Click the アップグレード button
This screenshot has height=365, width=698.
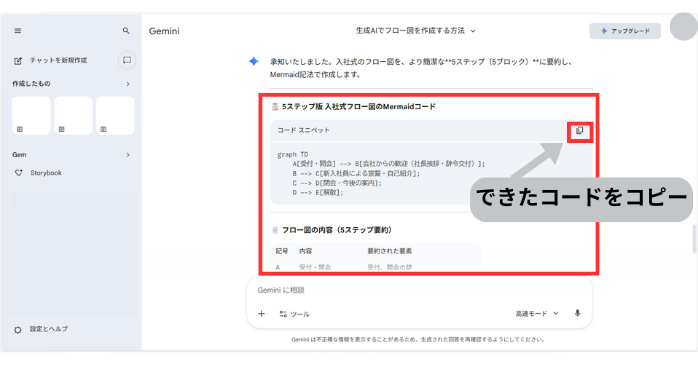(x=625, y=31)
